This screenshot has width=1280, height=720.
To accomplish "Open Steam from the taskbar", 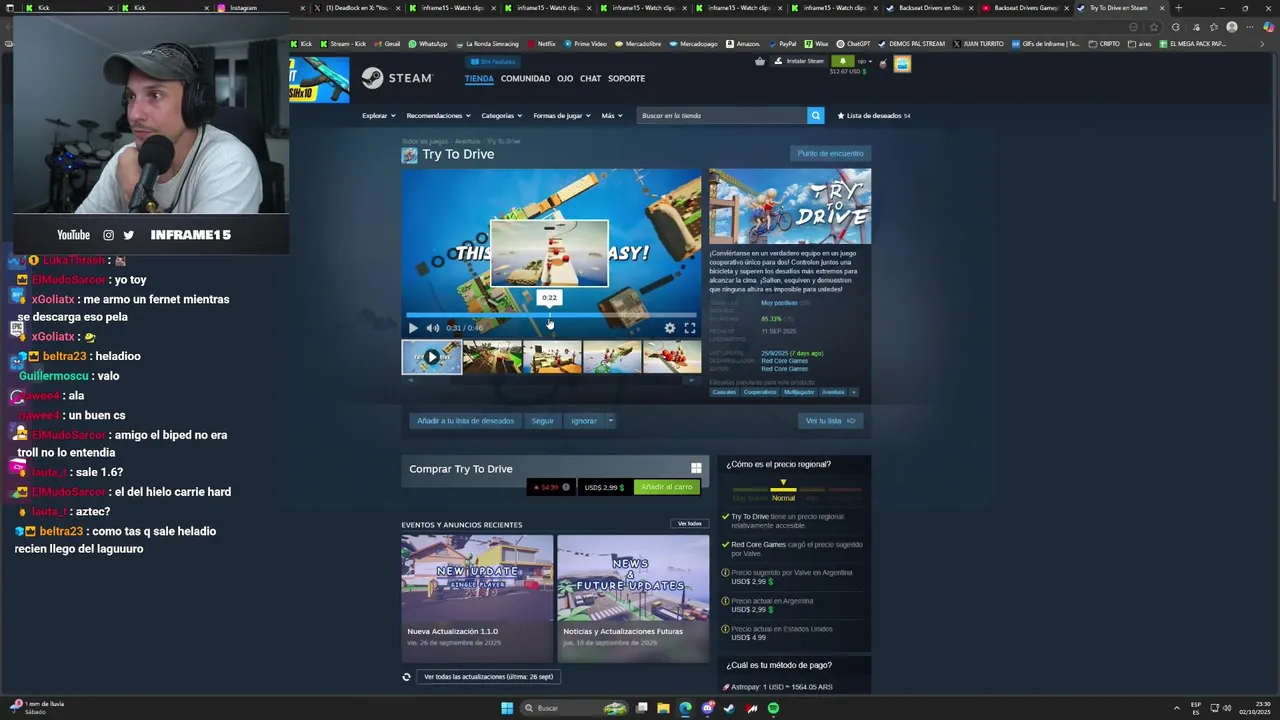I will click(729, 708).
